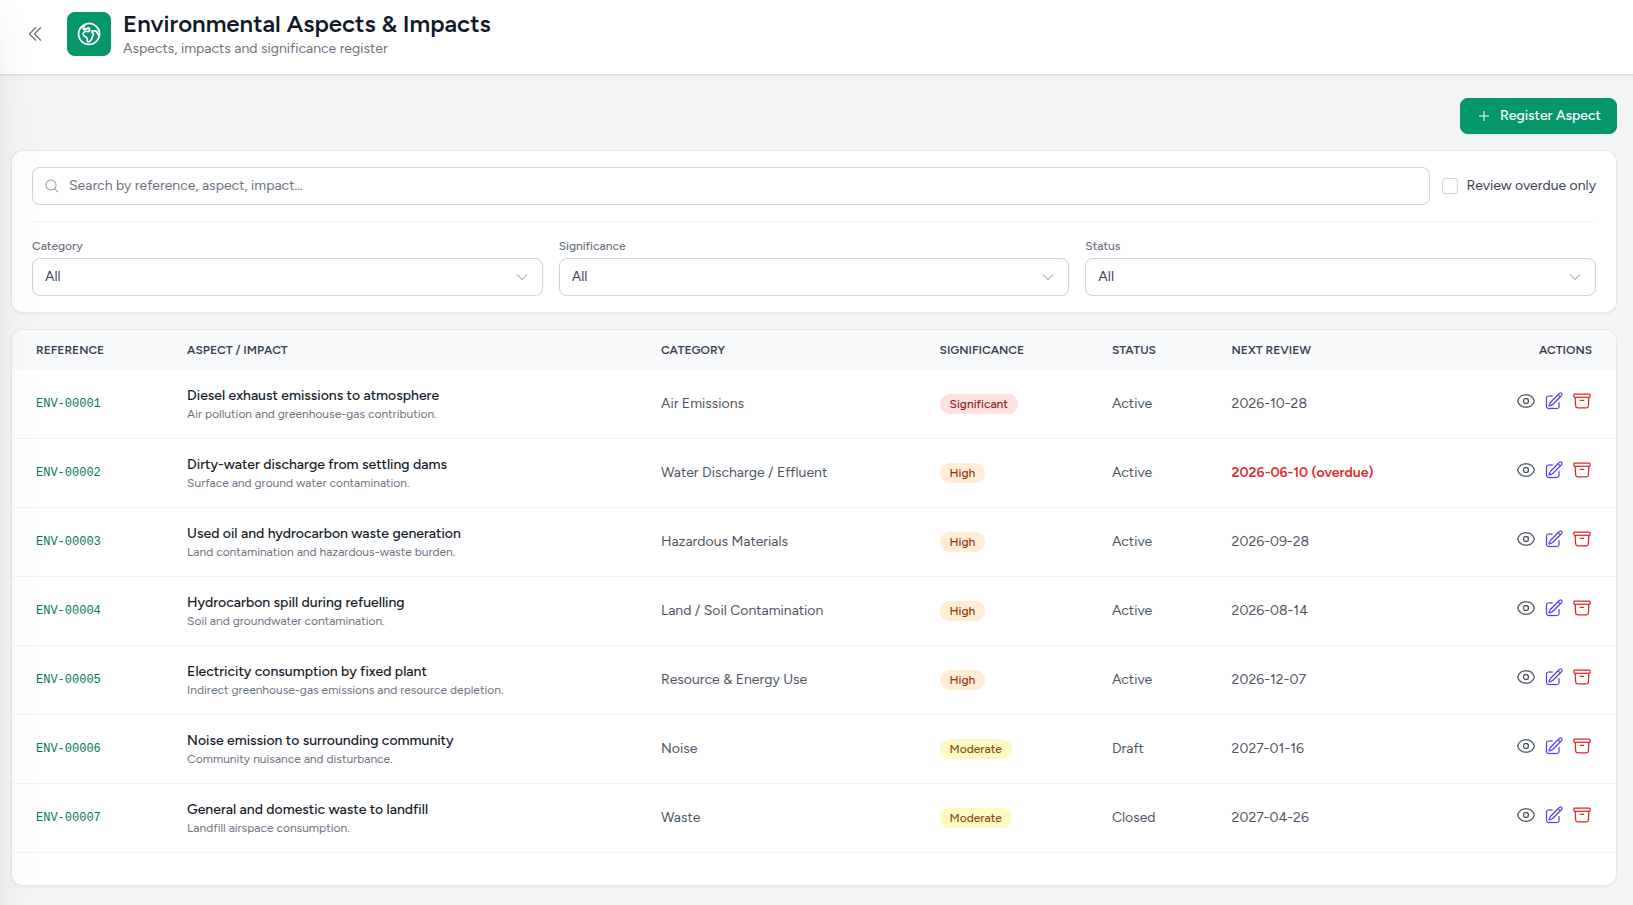This screenshot has height=905, width=1633.
Task: Edit the Noise emission ENV-00006 entry
Action: 1553,746
